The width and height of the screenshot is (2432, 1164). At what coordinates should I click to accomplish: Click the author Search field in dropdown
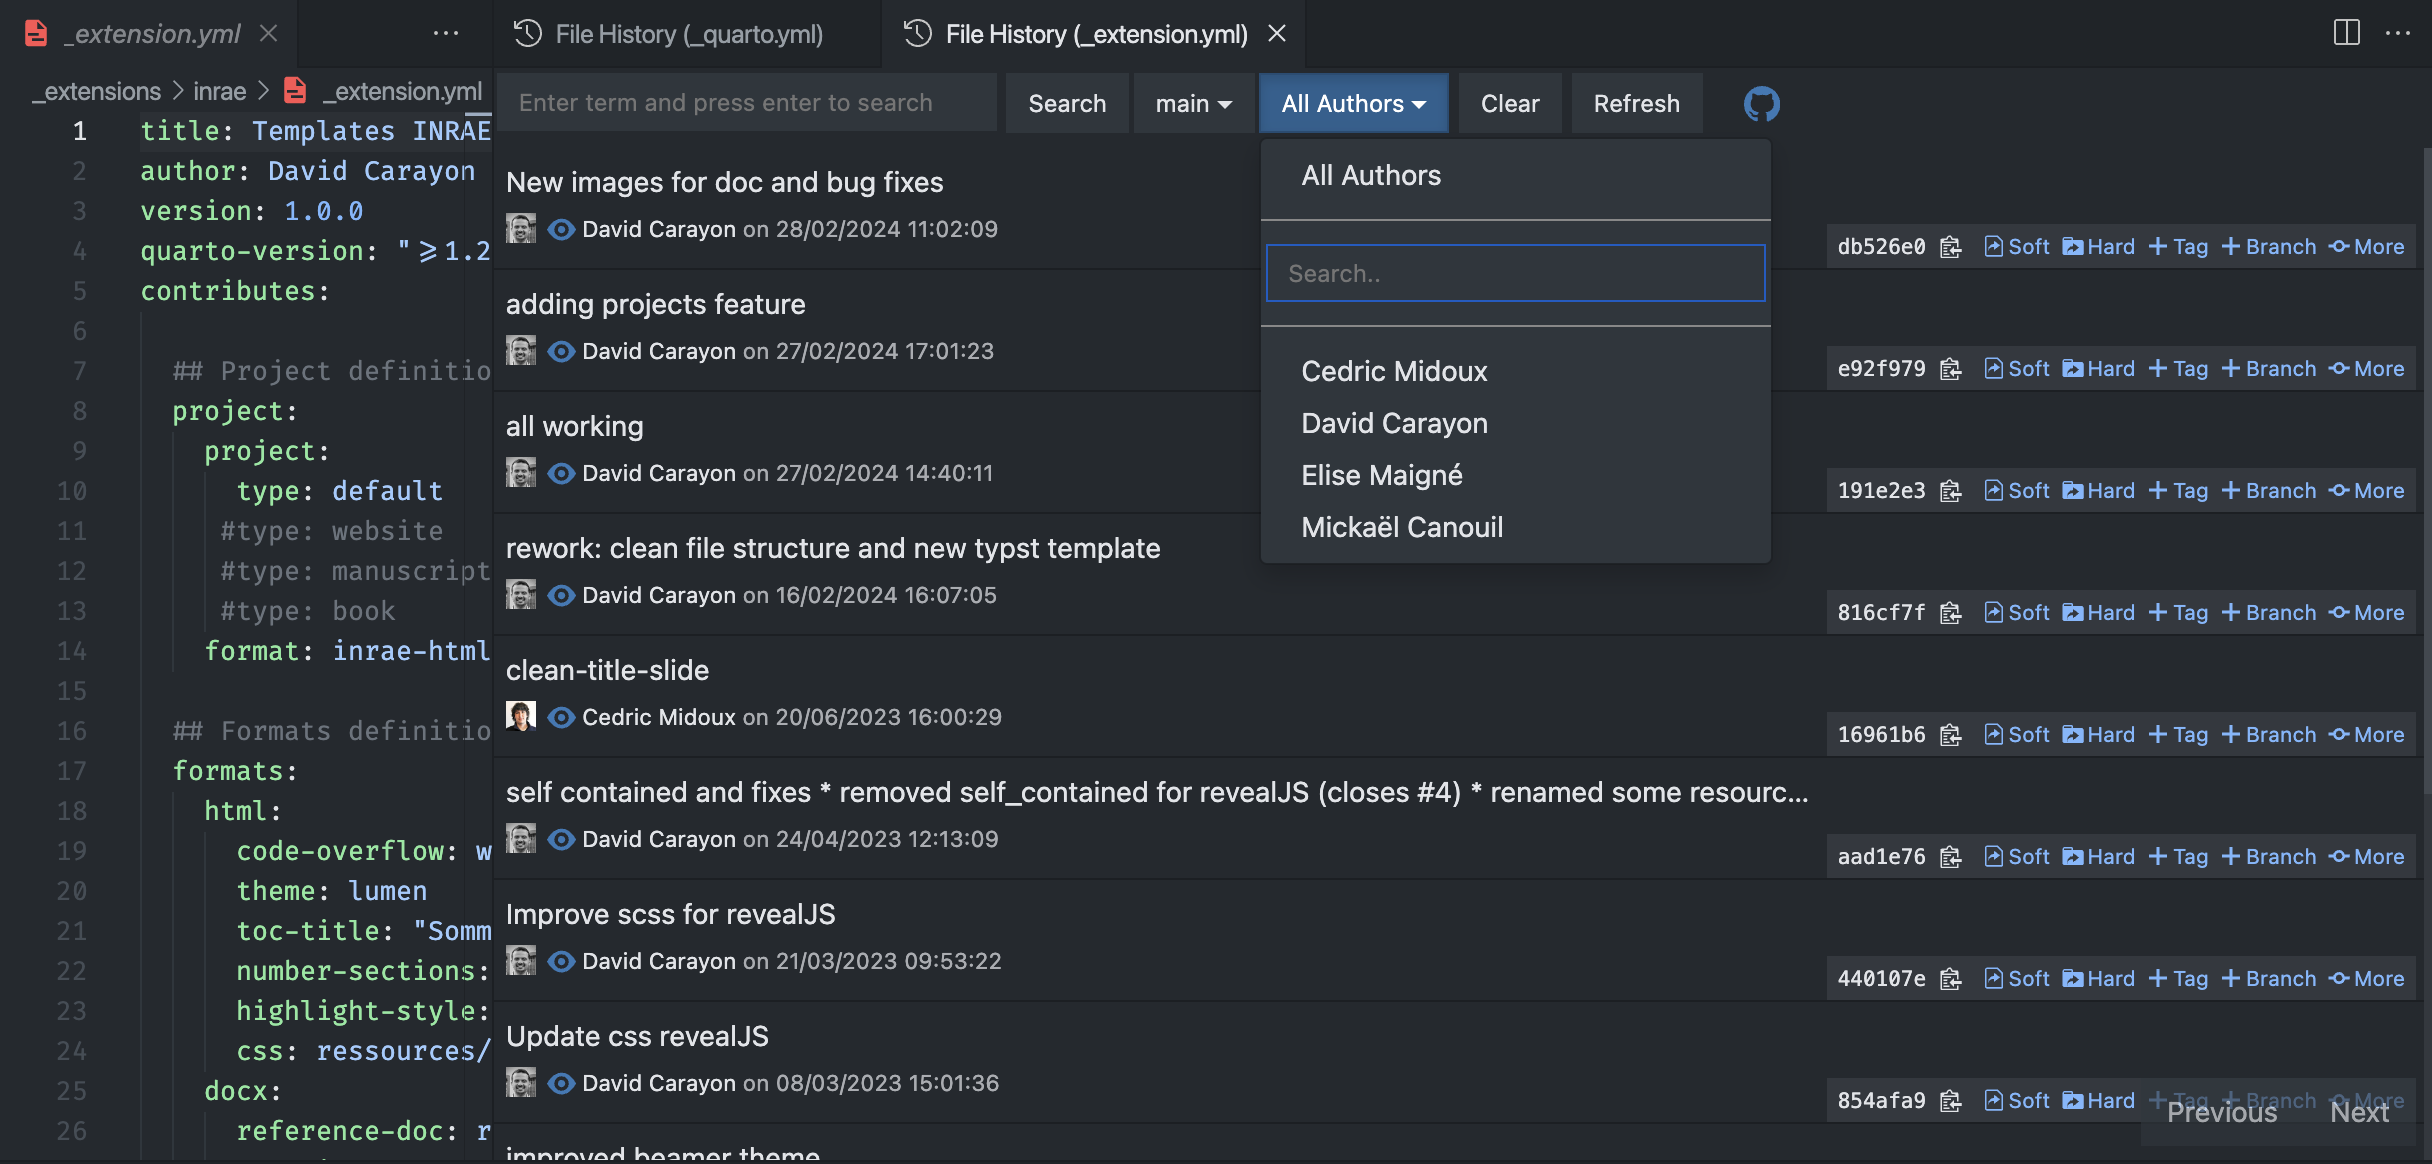tap(1515, 273)
